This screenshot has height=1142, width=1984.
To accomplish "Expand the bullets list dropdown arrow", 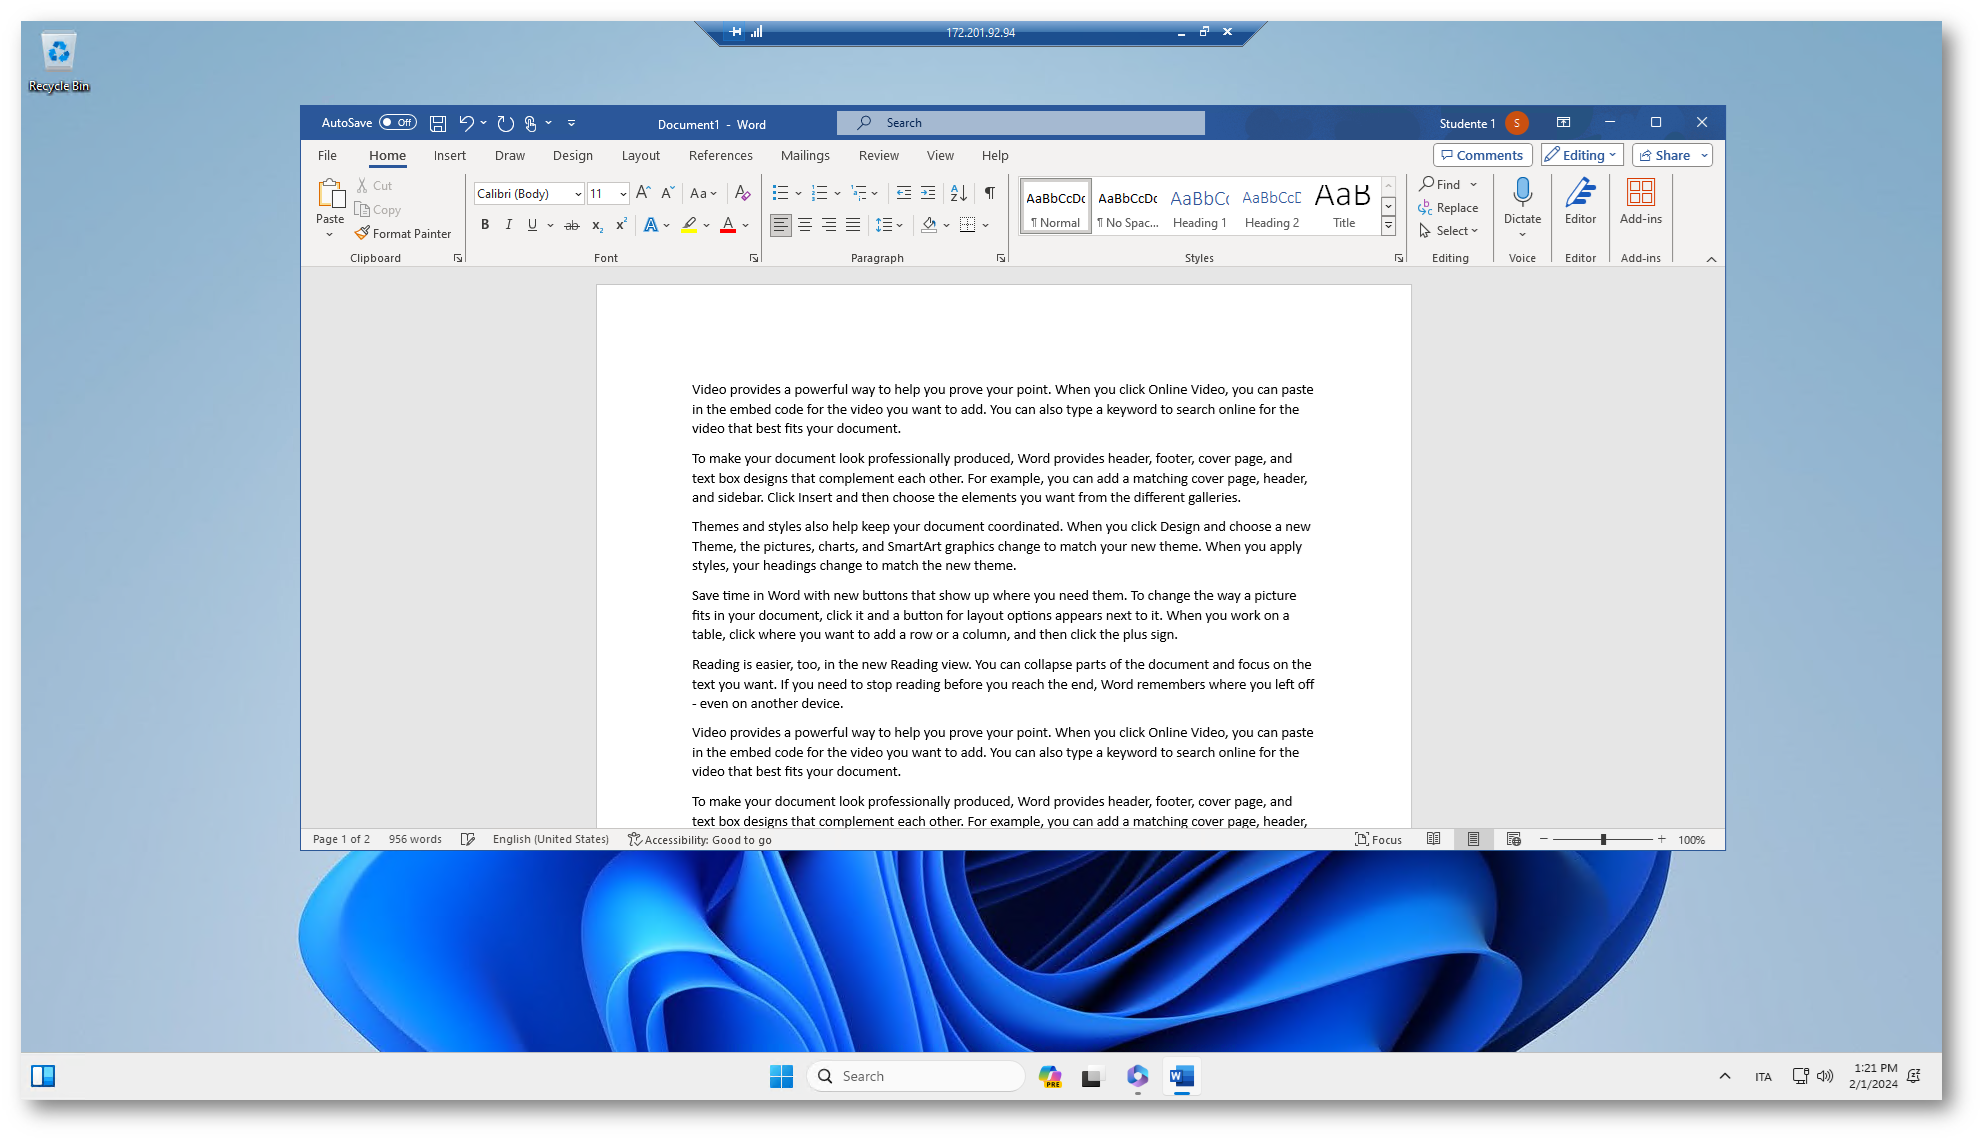I will (x=798, y=193).
